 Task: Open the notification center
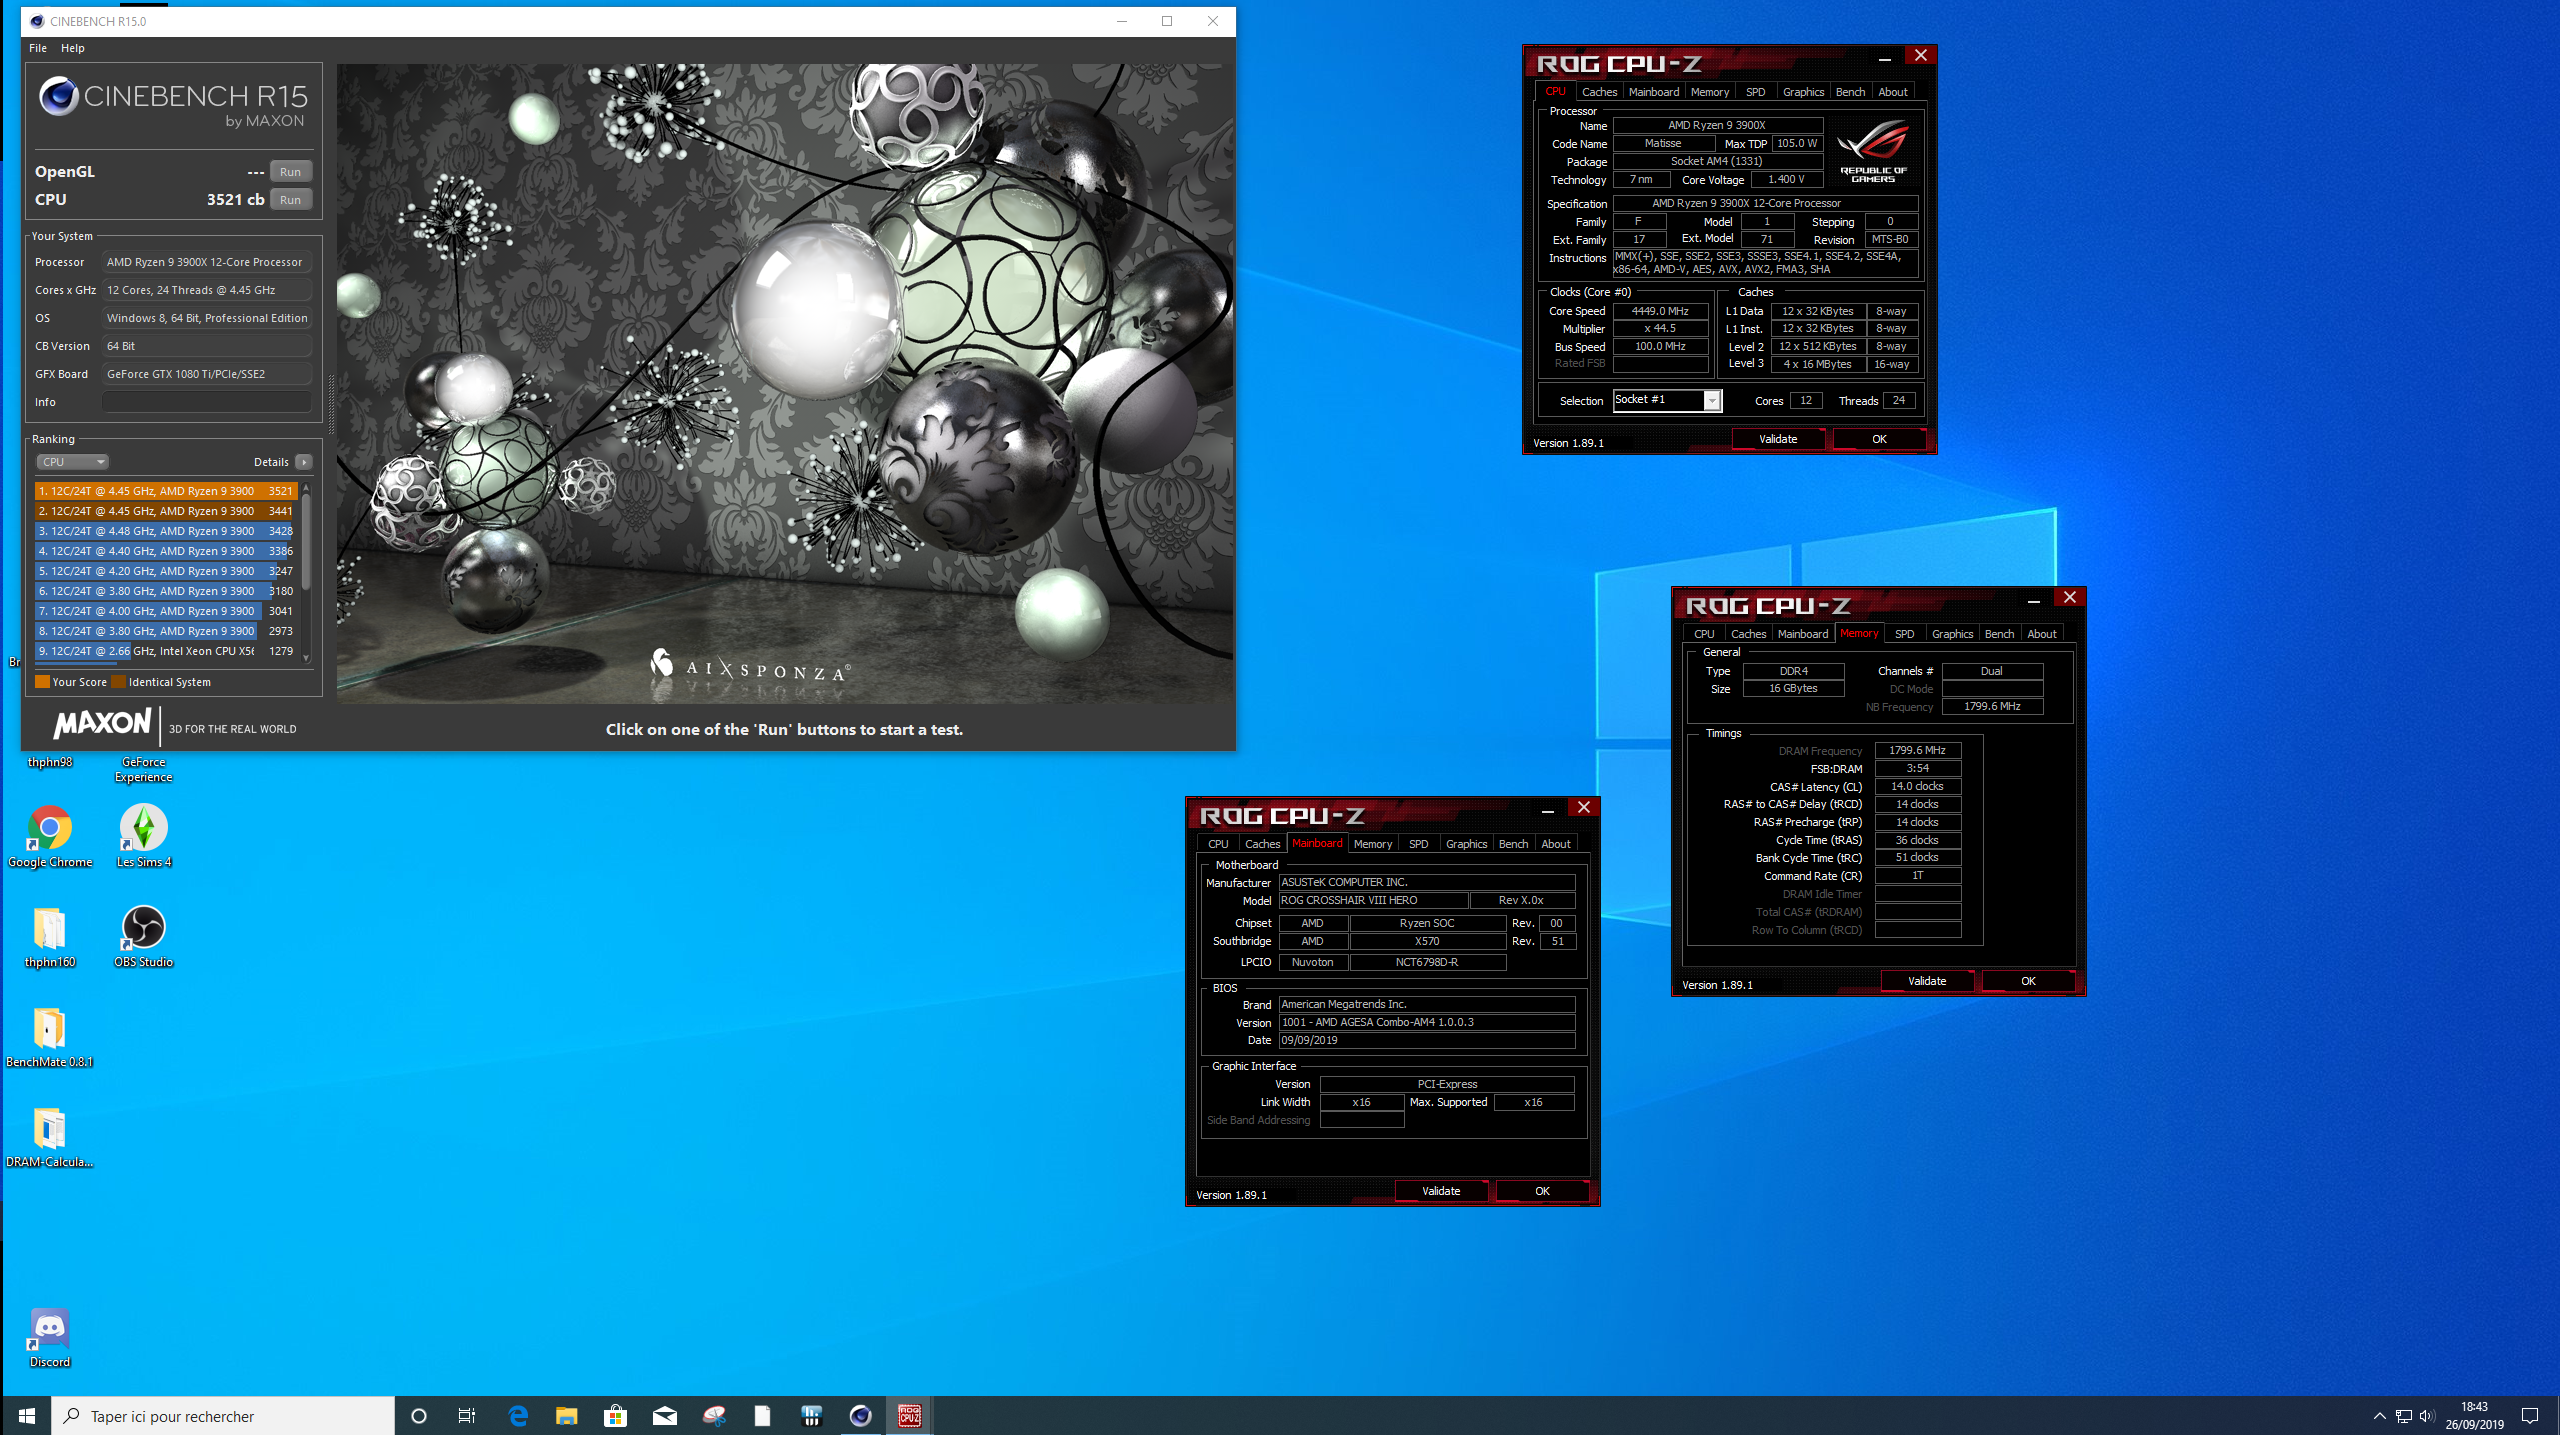pos(2530,1416)
